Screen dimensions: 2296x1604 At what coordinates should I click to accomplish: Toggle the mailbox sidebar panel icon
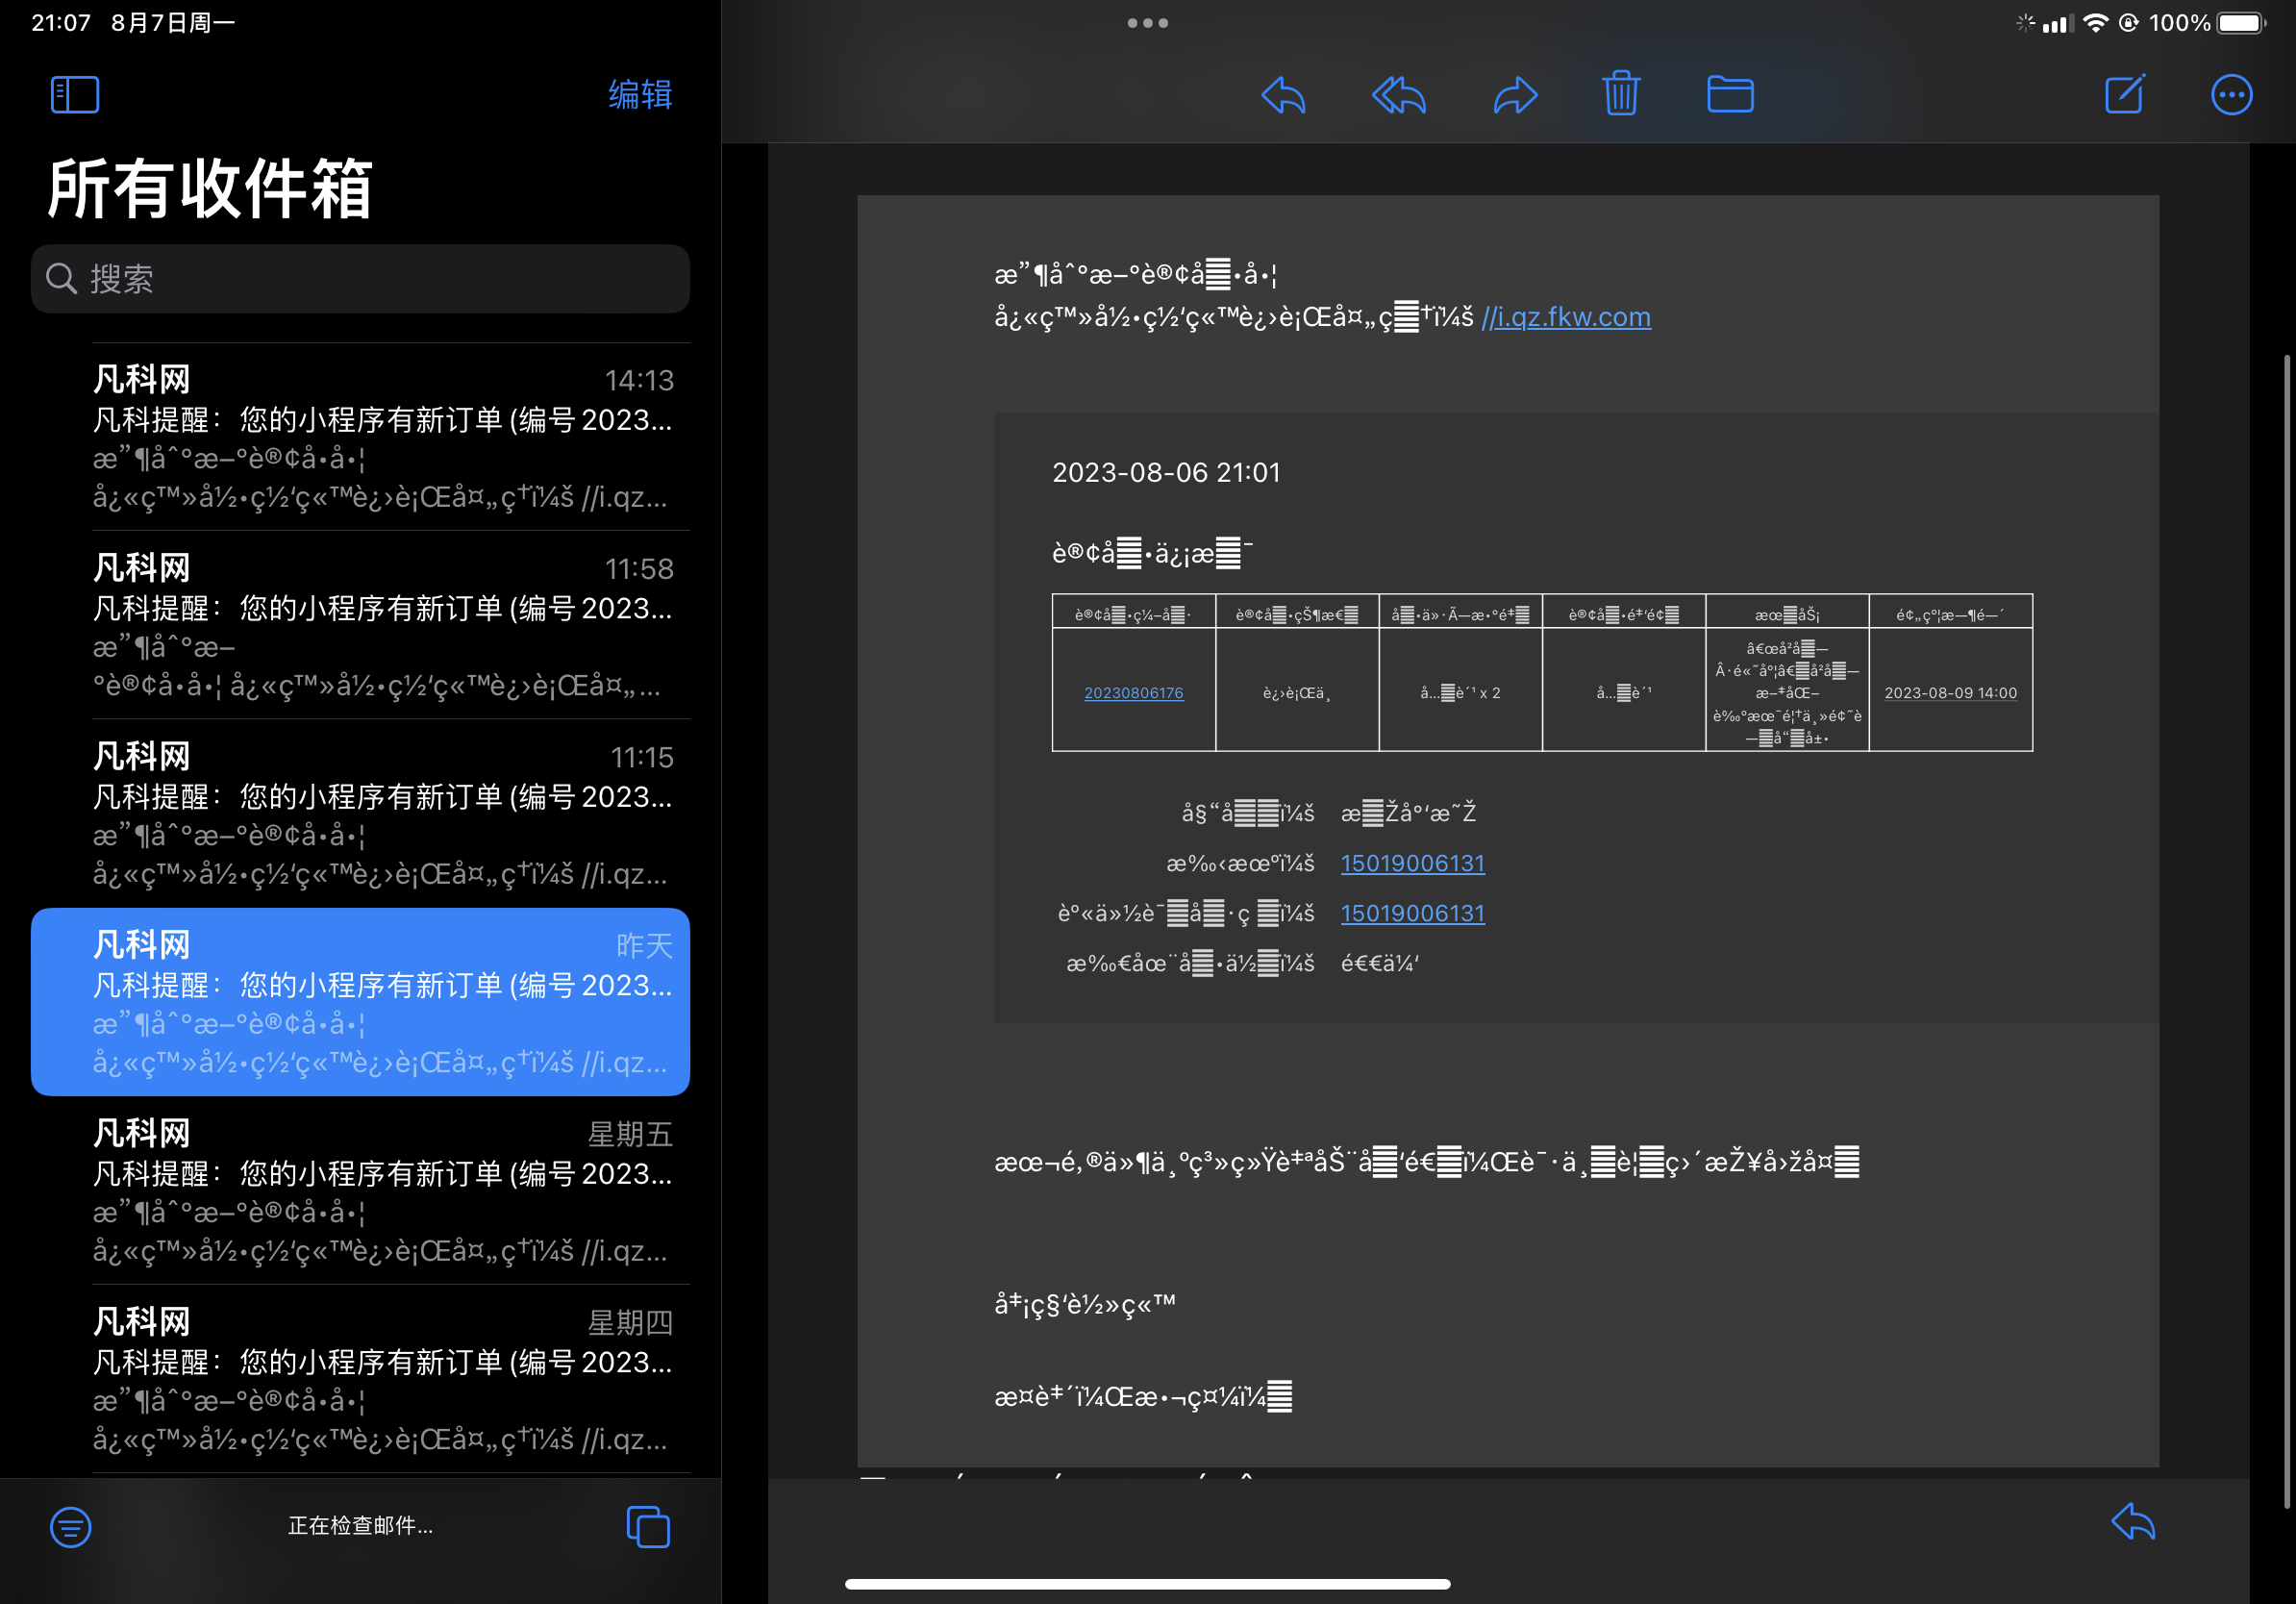(75, 95)
